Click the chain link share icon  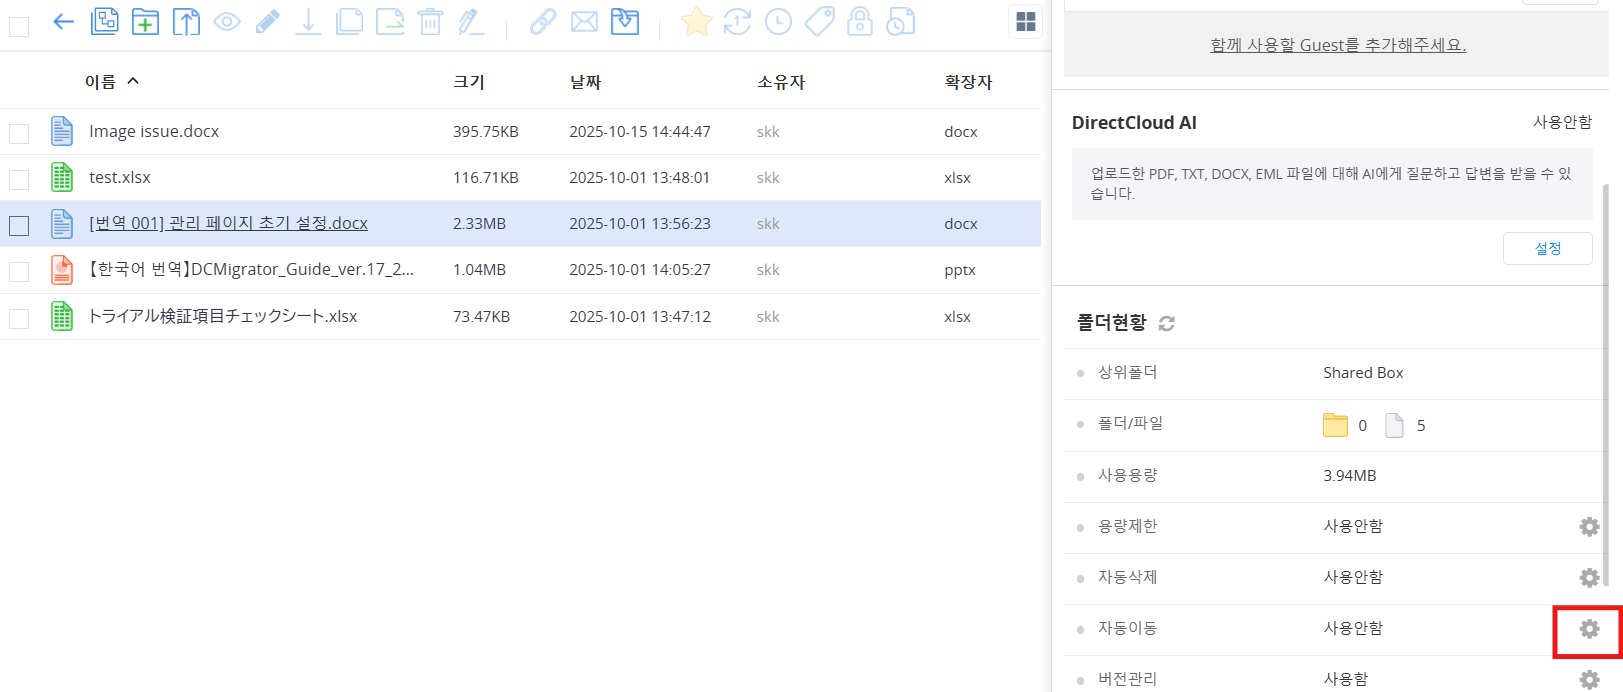543,22
